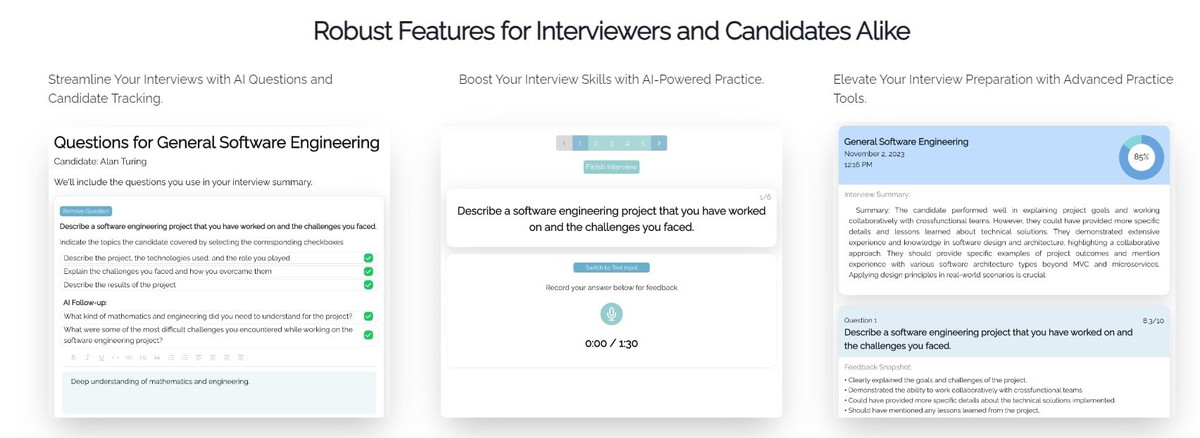
Task: Click the microphone record icon
Action: pos(611,314)
